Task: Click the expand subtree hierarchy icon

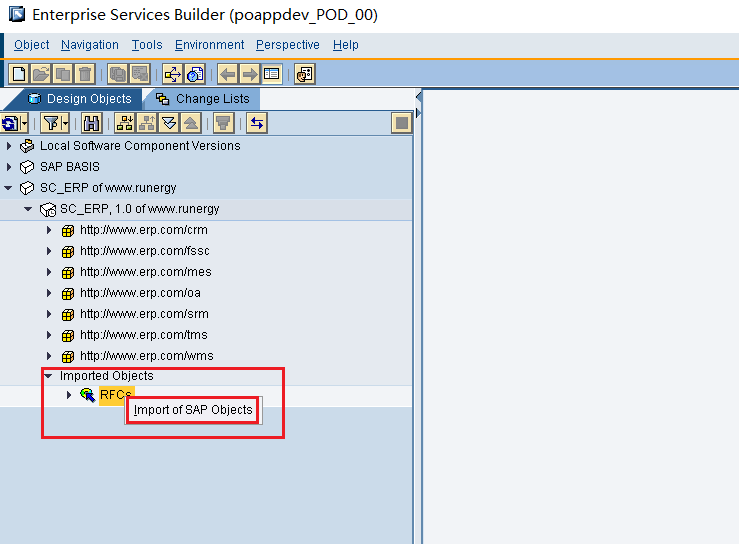Action: point(125,123)
